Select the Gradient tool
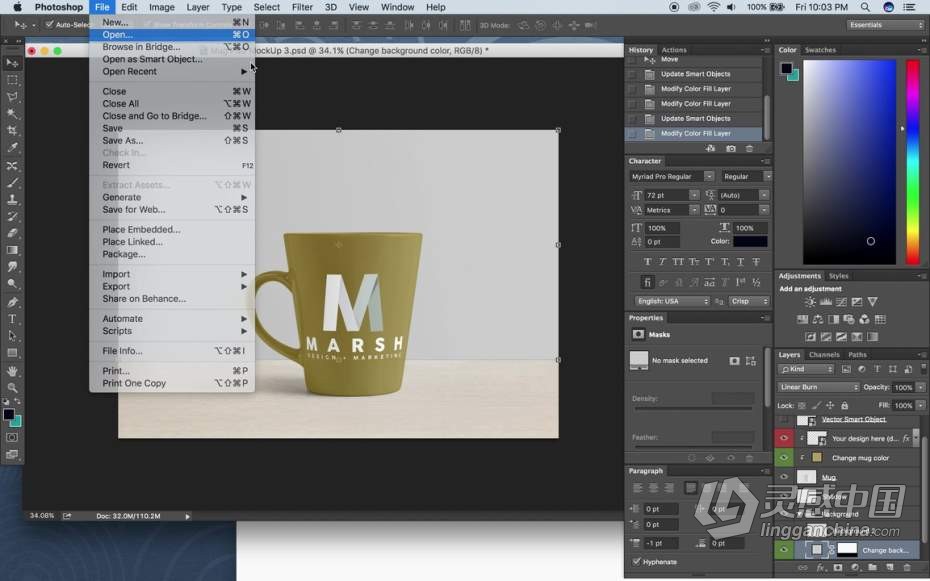The width and height of the screenshot is (930, 581). pos(12,251)
